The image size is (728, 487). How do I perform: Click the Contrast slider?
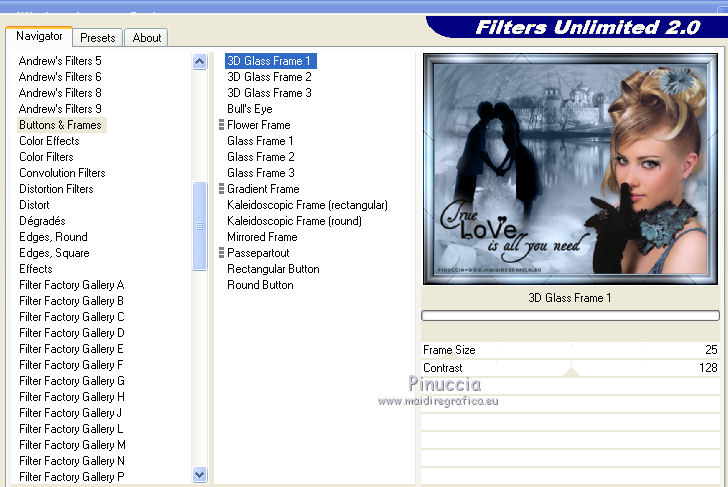(570, 368)
